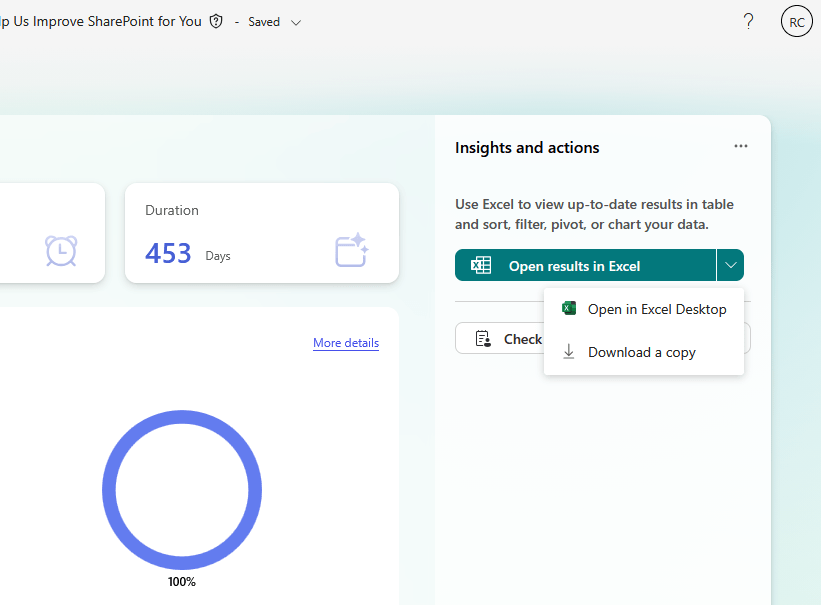This screenshot has width=821, height=605.
Task: Click the 453 duration value
Action: pos(168,254)
